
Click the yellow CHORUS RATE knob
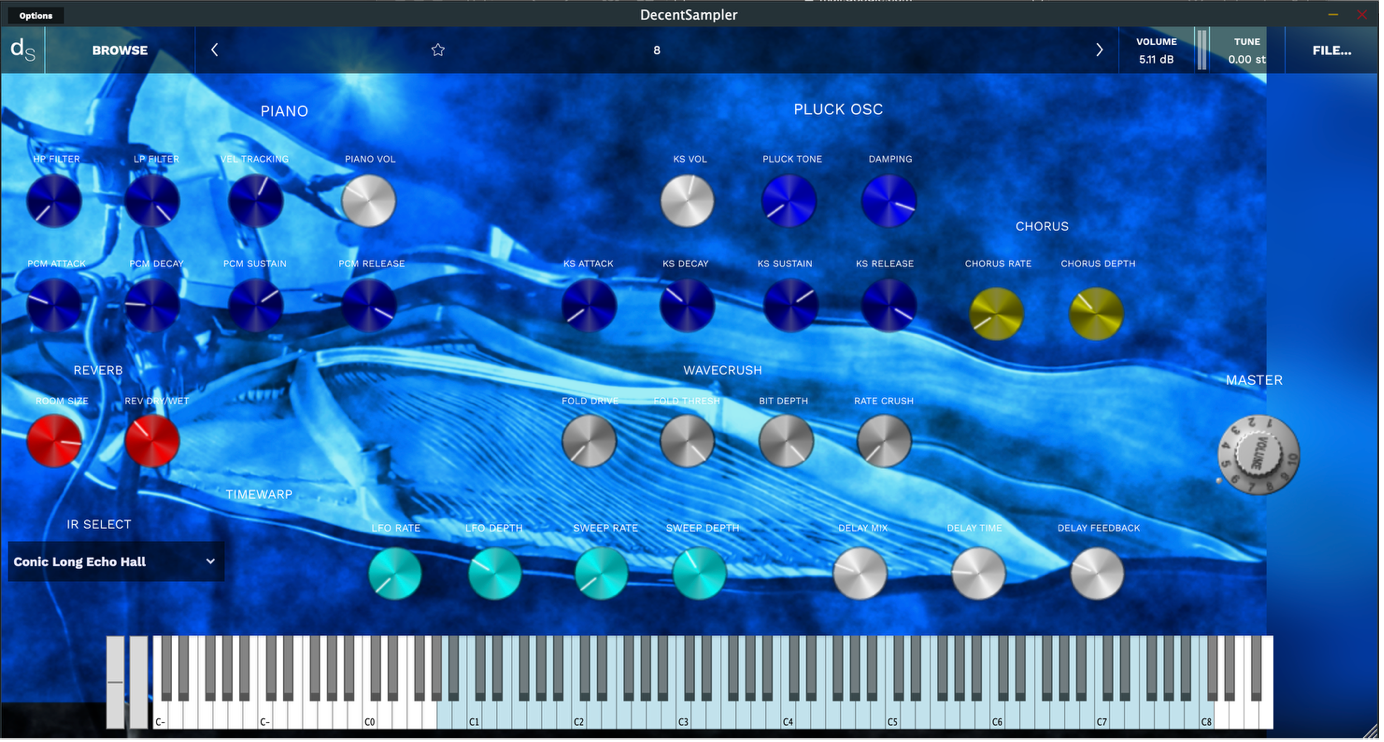tap(997, 314)
